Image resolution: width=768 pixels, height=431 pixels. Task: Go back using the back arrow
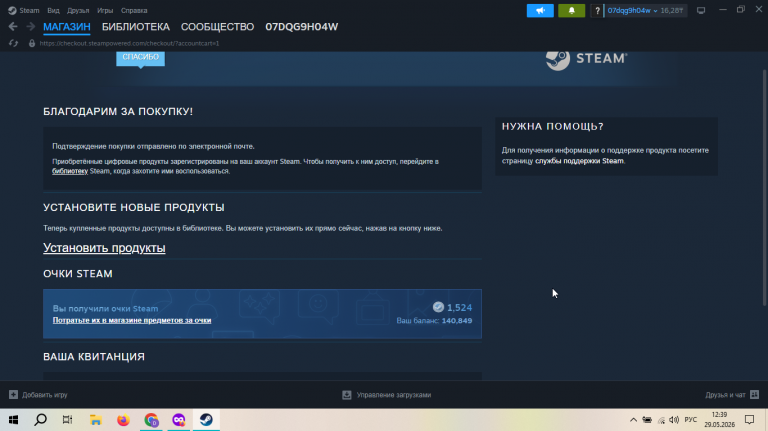pos(13,26)
